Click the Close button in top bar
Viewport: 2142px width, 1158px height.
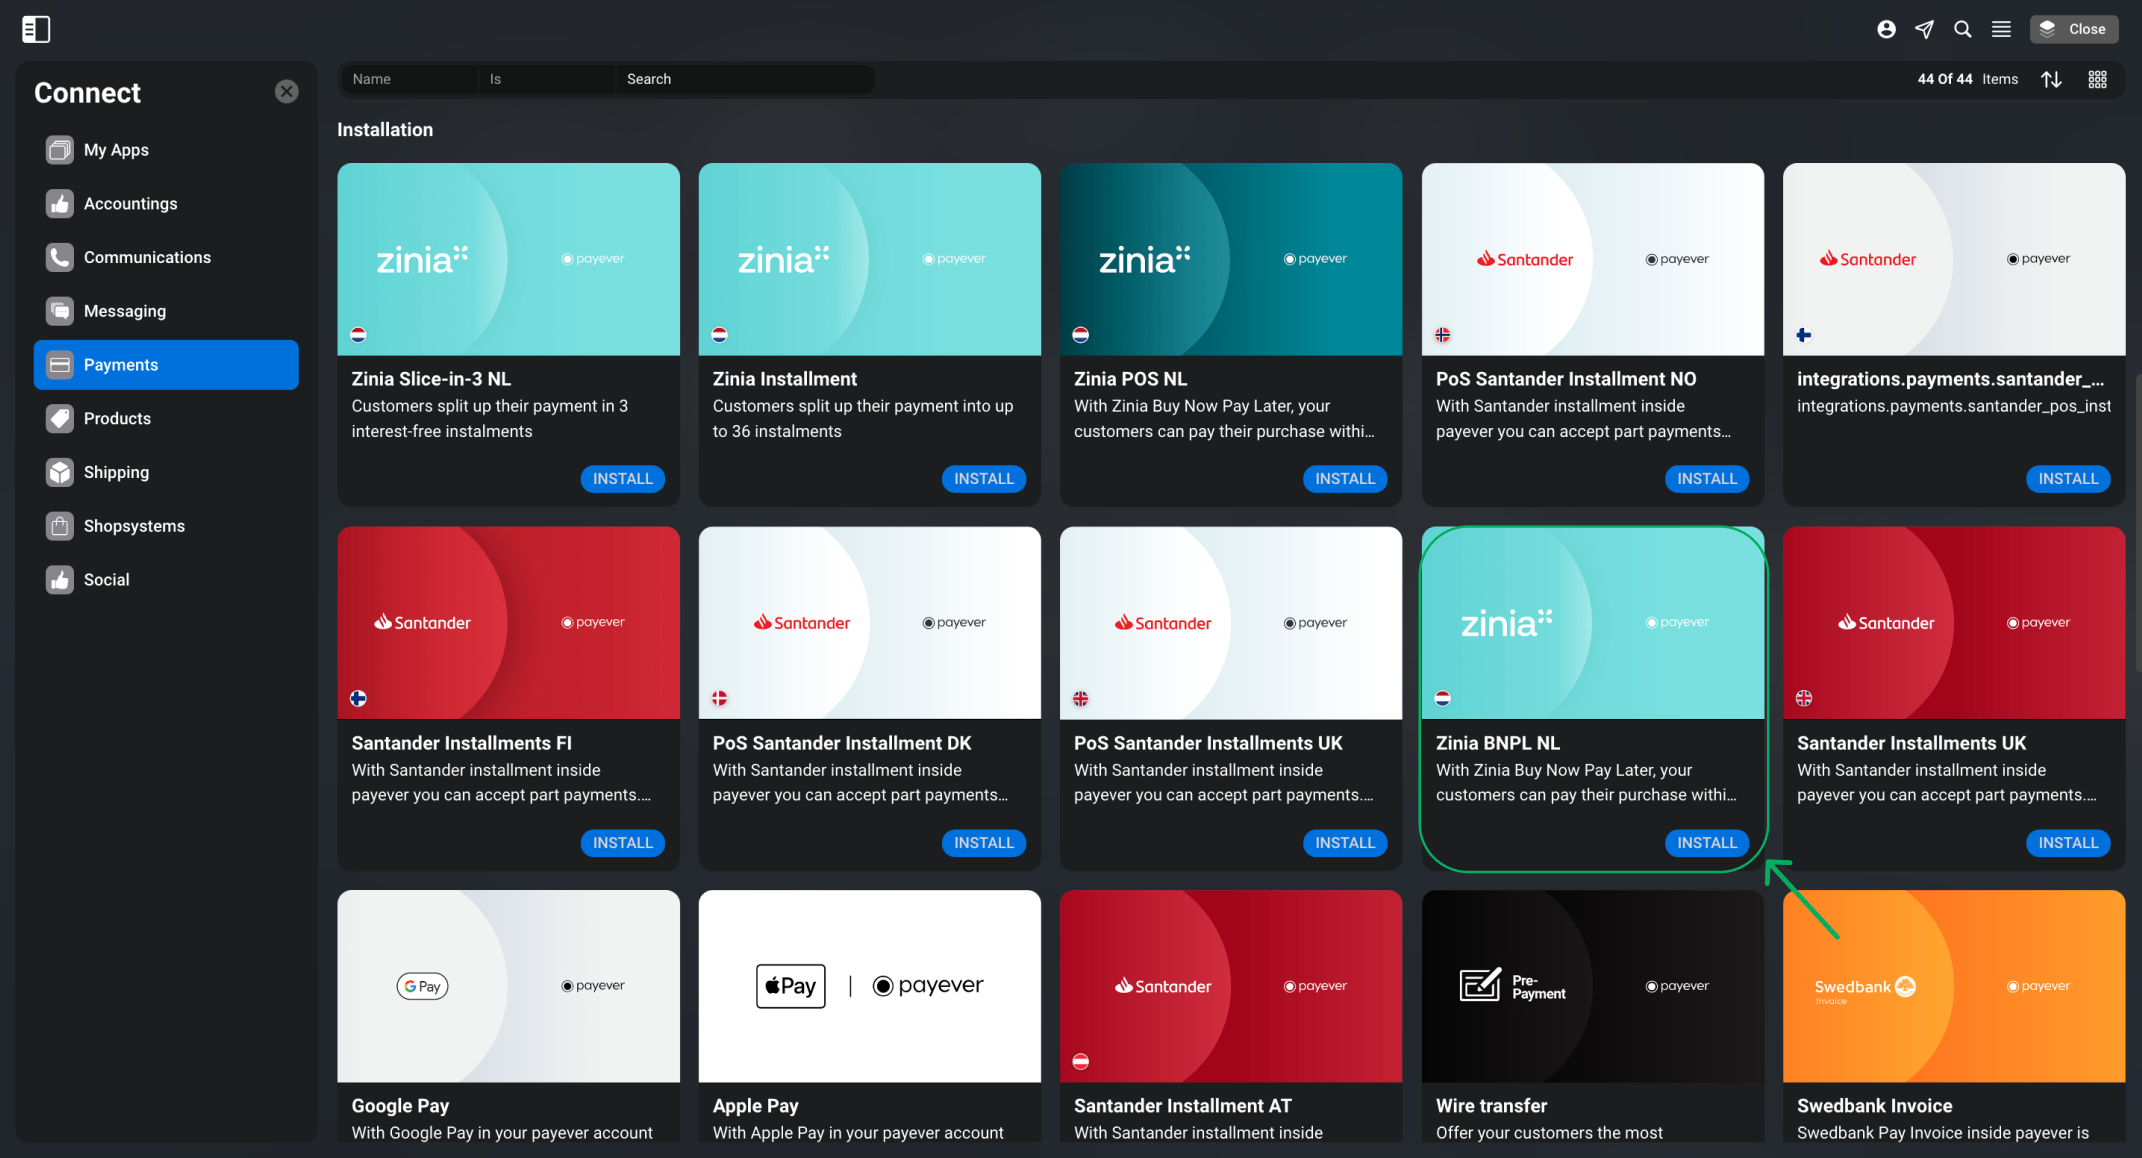(2074, 29)
